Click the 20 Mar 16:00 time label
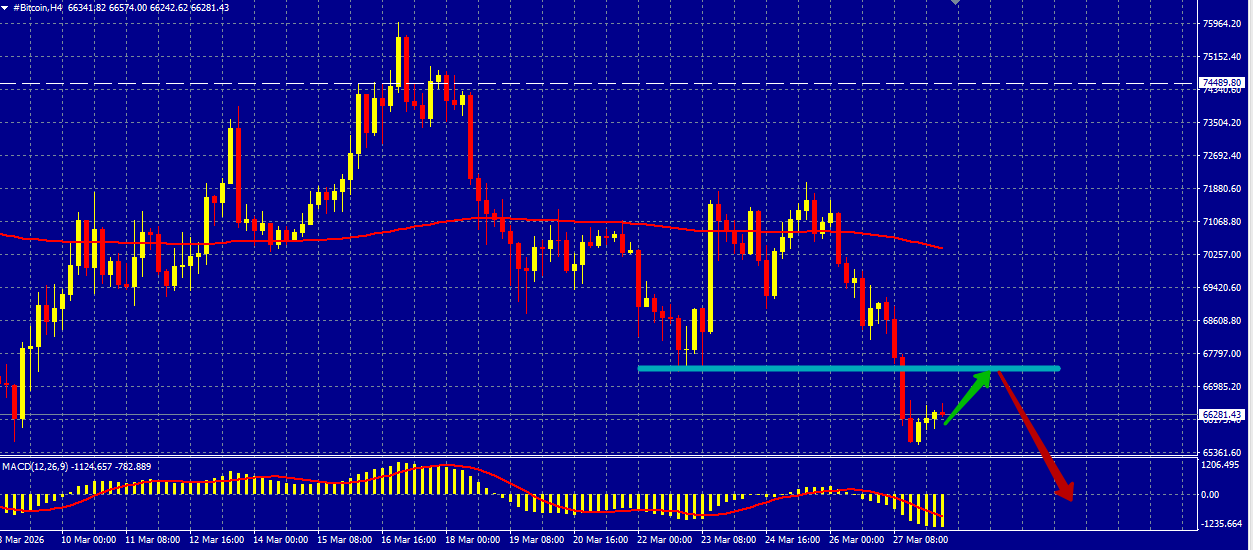1253x550 pixels. (x=600, y=539)
